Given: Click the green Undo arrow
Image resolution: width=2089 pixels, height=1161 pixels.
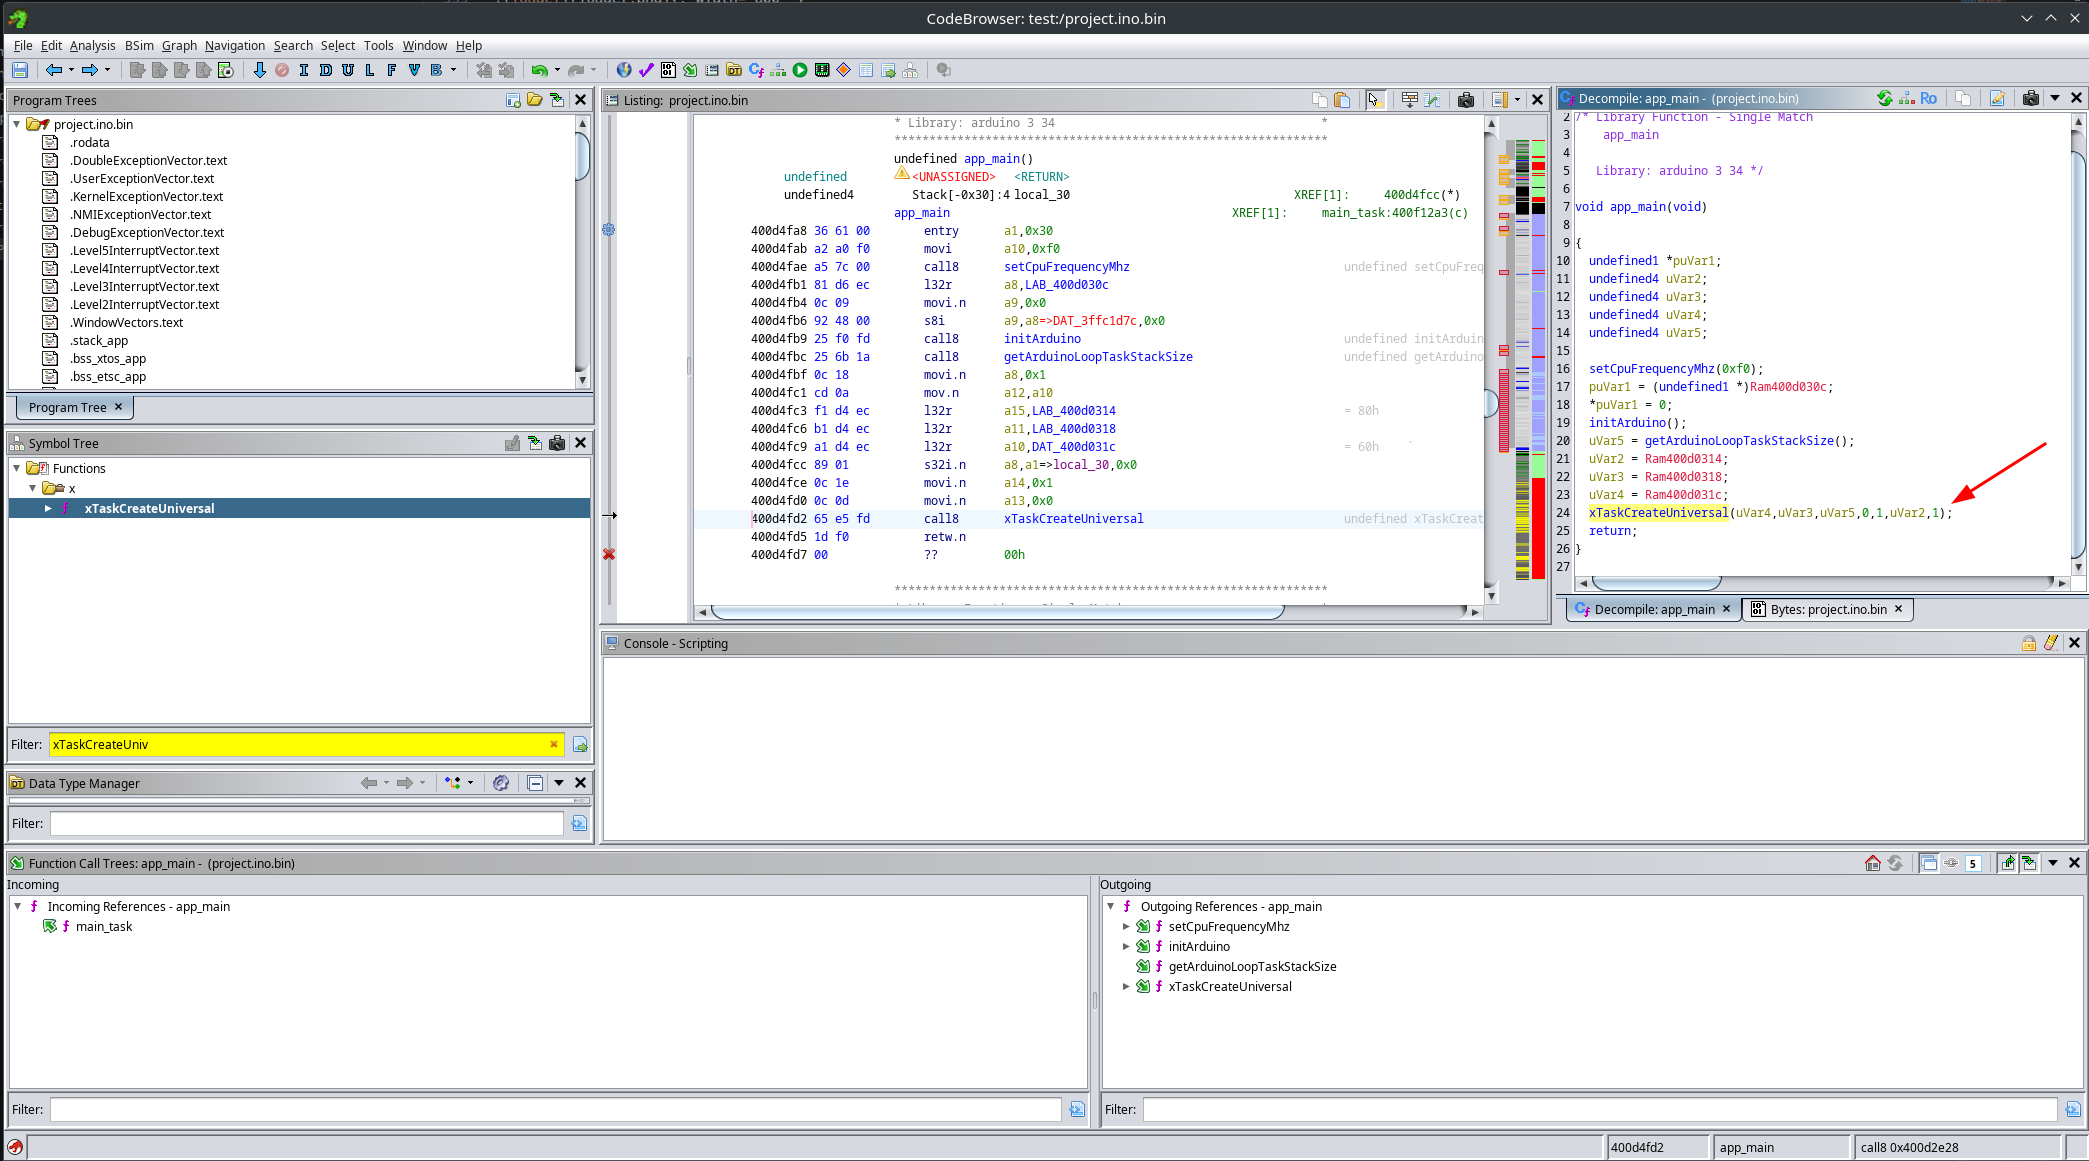Looking at the screenshot, I should coord(539,70).
